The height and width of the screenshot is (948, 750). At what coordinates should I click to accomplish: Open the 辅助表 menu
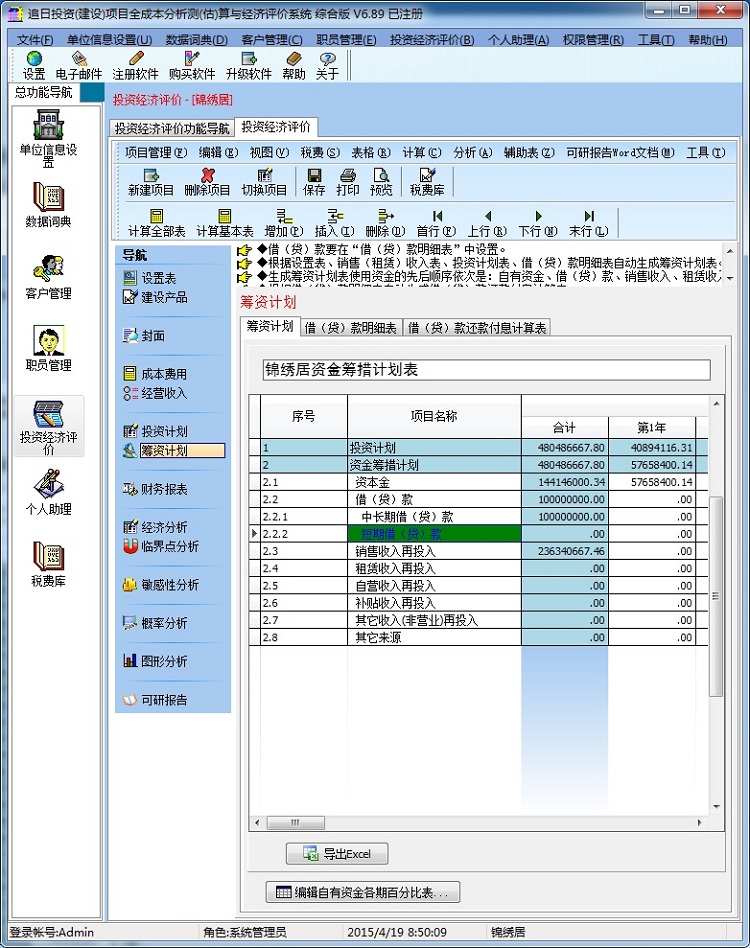[x=529, y=152]
